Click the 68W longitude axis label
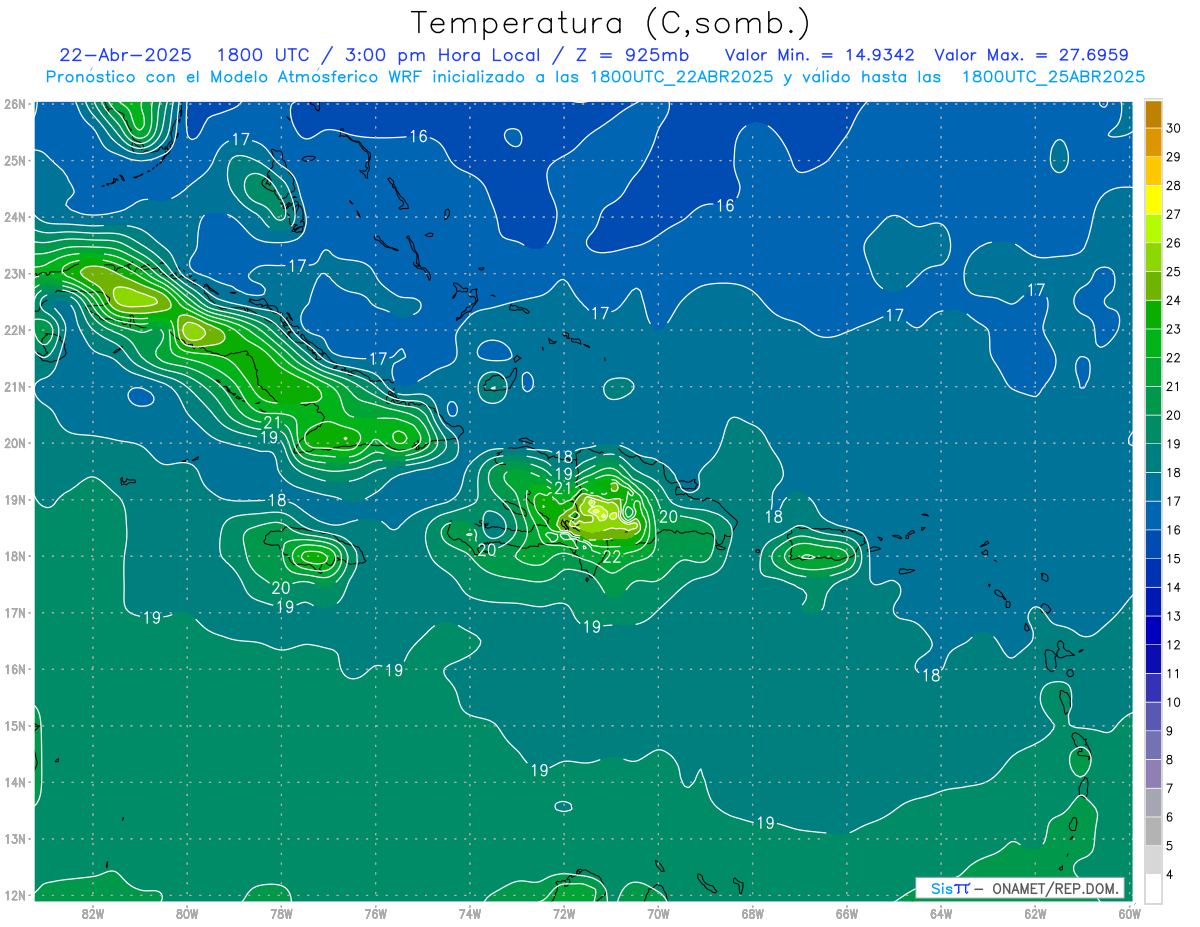The image size is (1200, 927). coord(752,913)
